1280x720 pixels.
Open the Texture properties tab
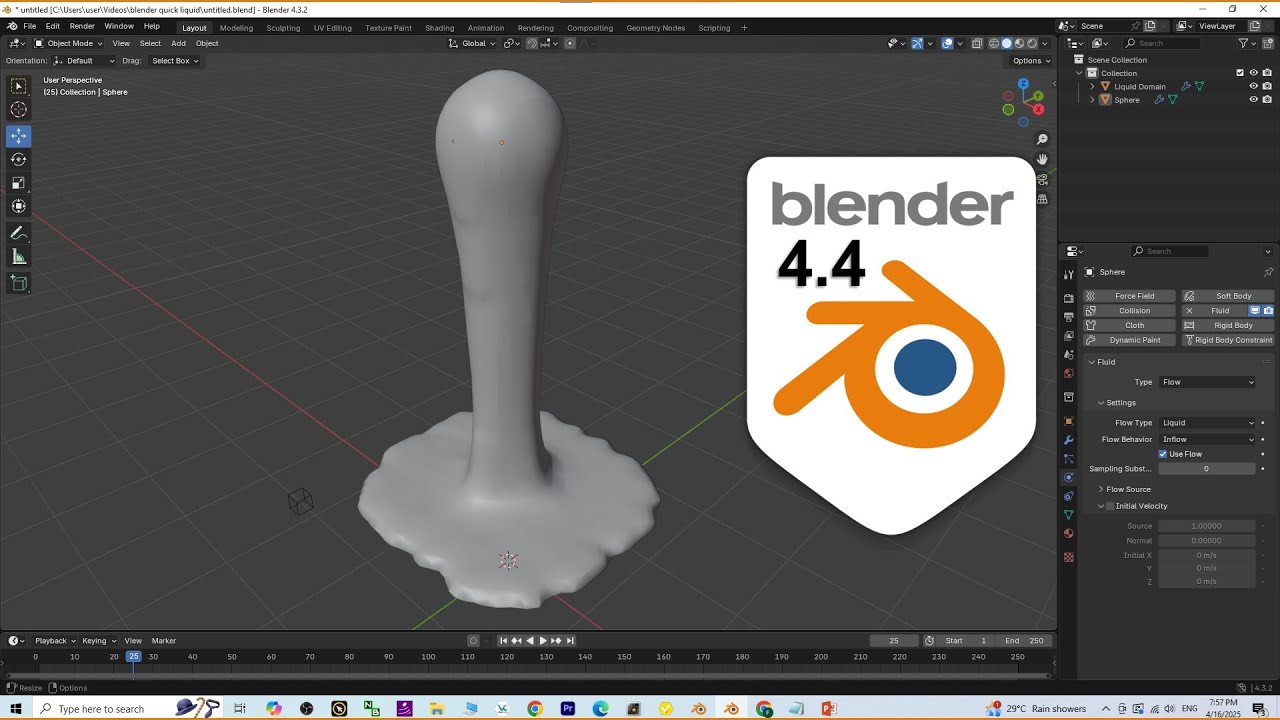click(x=1069, y=557)
